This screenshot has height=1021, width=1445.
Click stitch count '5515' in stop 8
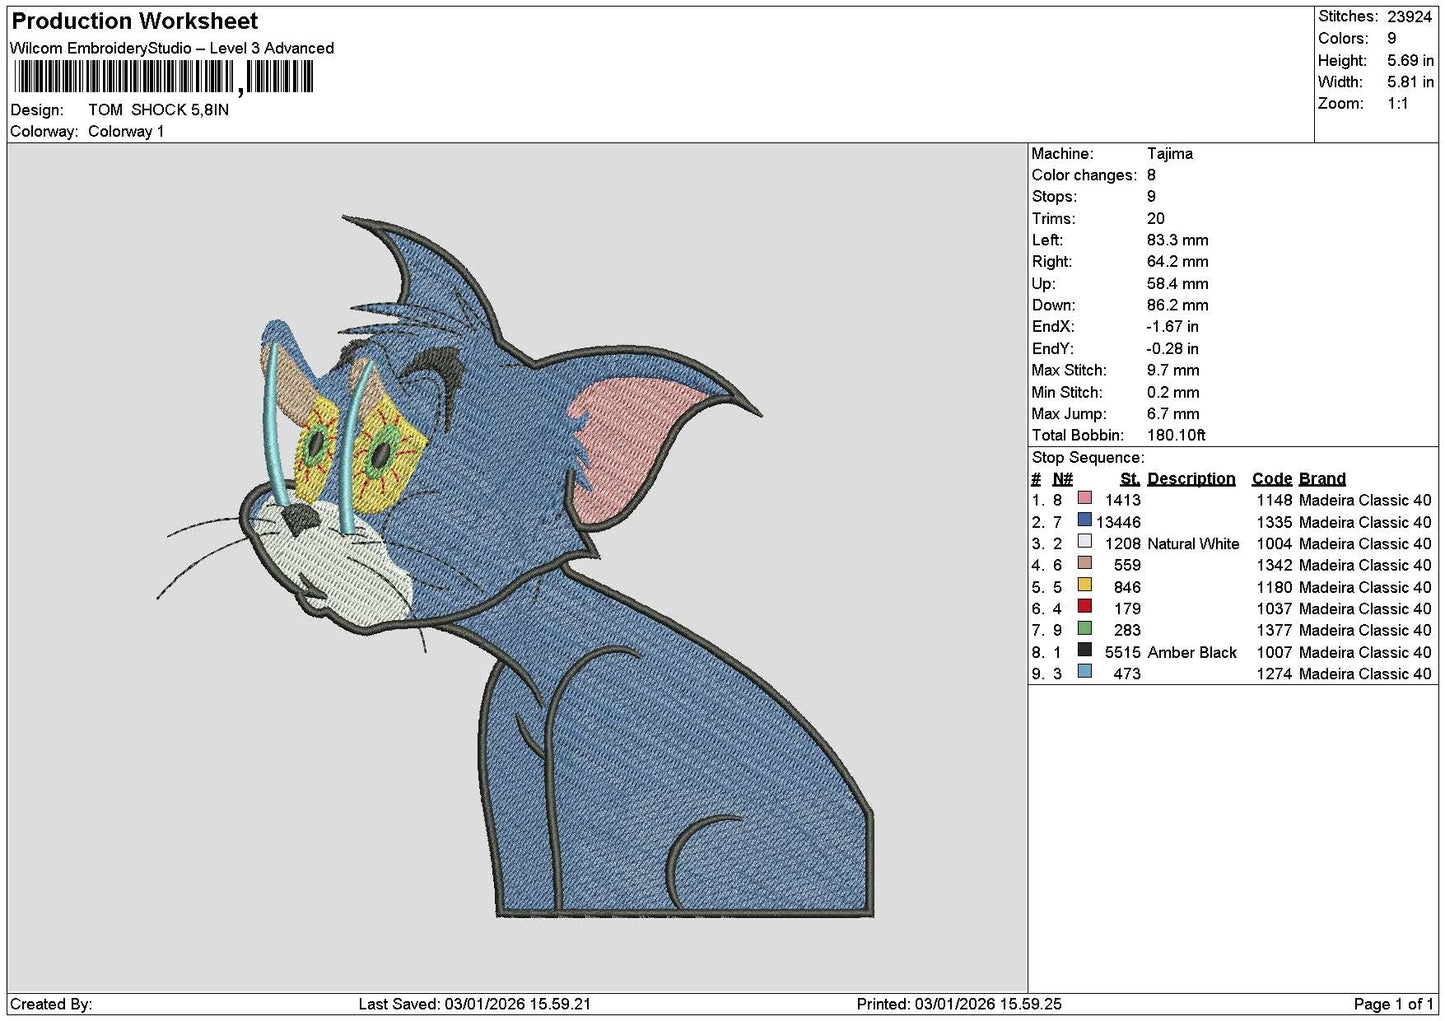[x=1123, y=653]
